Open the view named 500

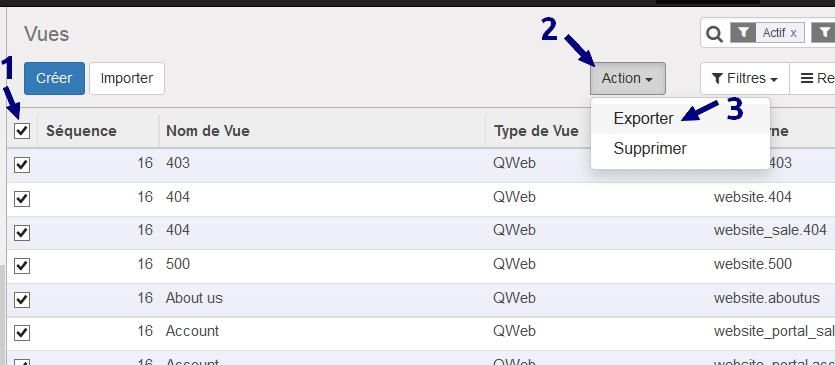coord(178,264)
